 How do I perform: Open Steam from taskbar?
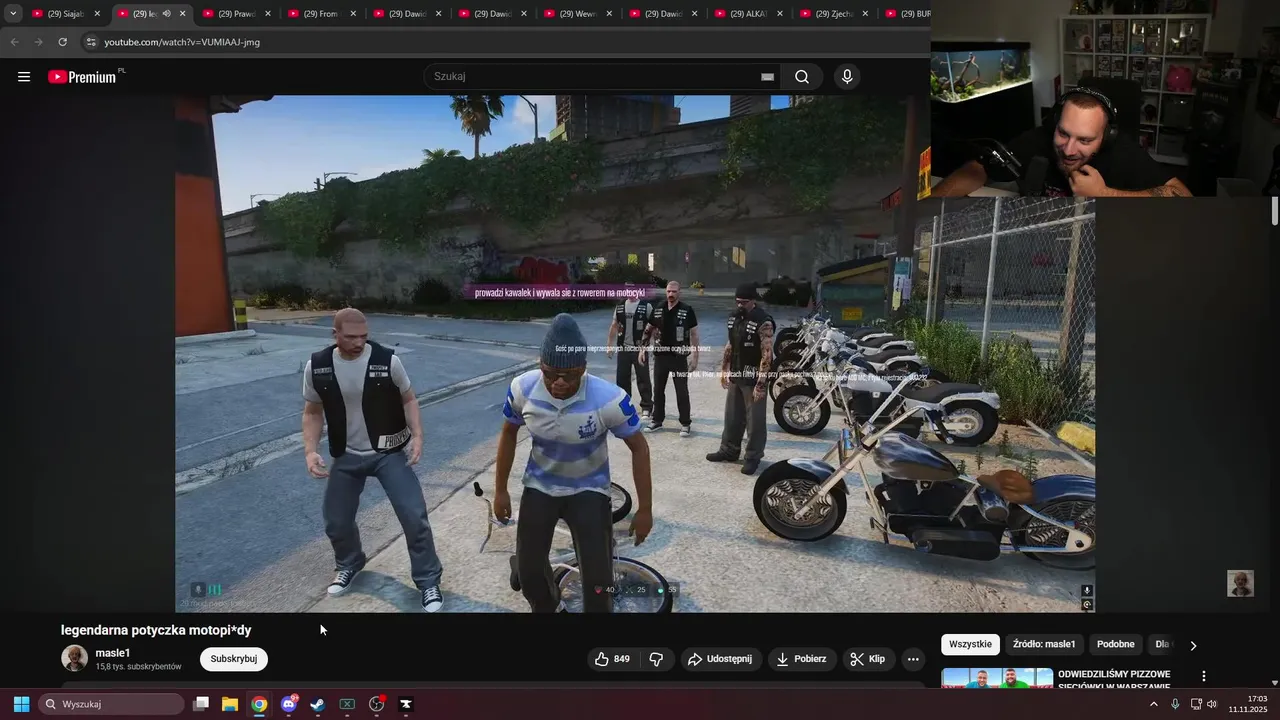tap(318, 704)
